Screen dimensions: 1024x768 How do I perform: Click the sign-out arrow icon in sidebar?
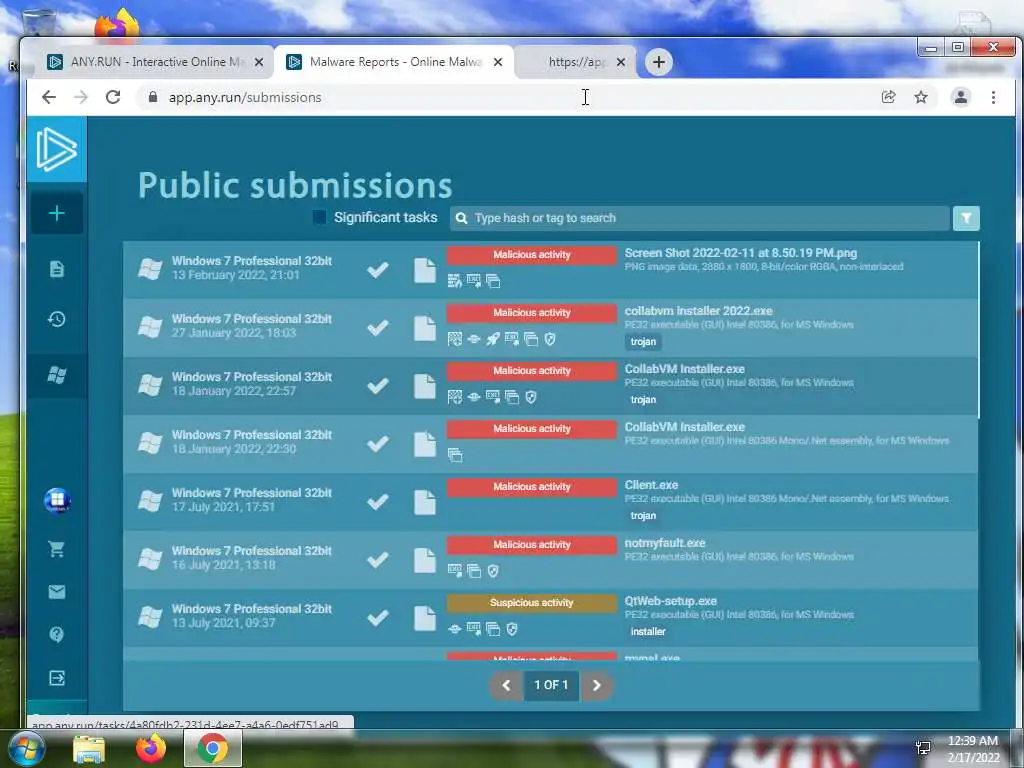[57, 678]
